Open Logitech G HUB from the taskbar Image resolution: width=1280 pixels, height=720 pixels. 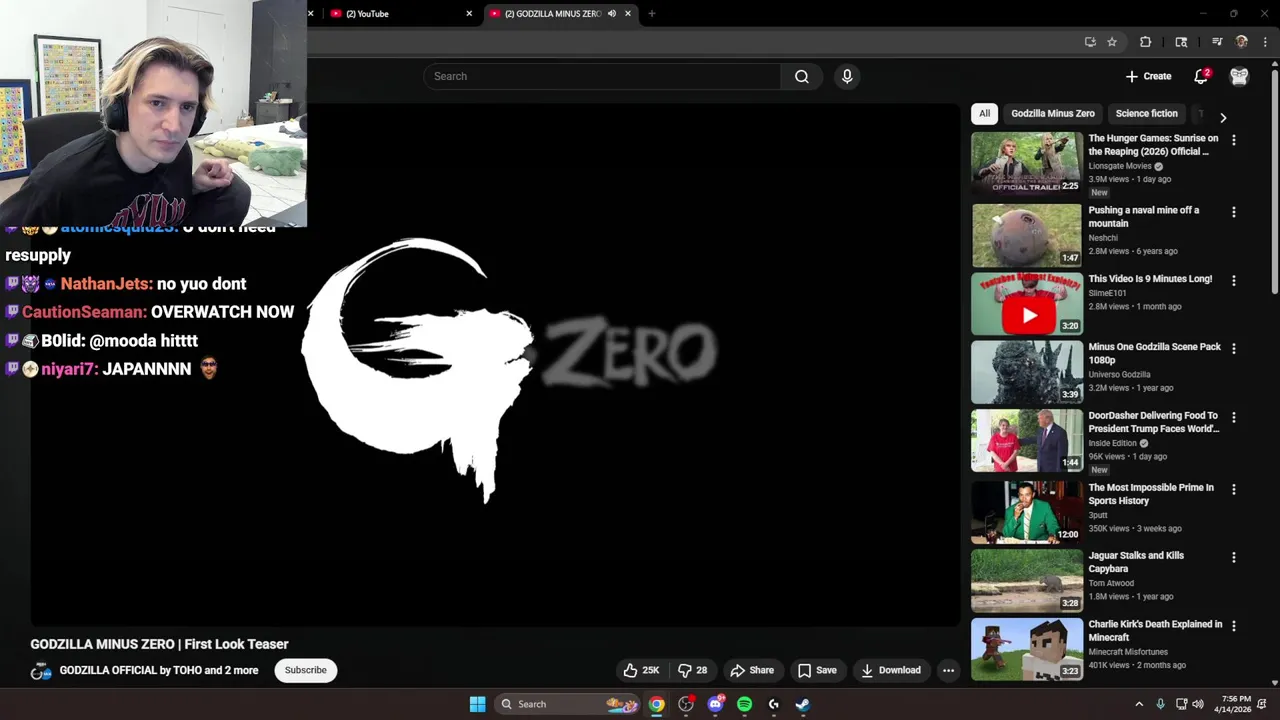[773, 704]
